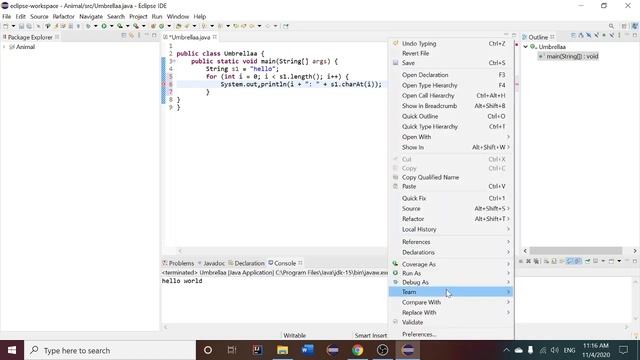Open Word from the taskbar
640x360 pixels.
(x=307, y=350)
